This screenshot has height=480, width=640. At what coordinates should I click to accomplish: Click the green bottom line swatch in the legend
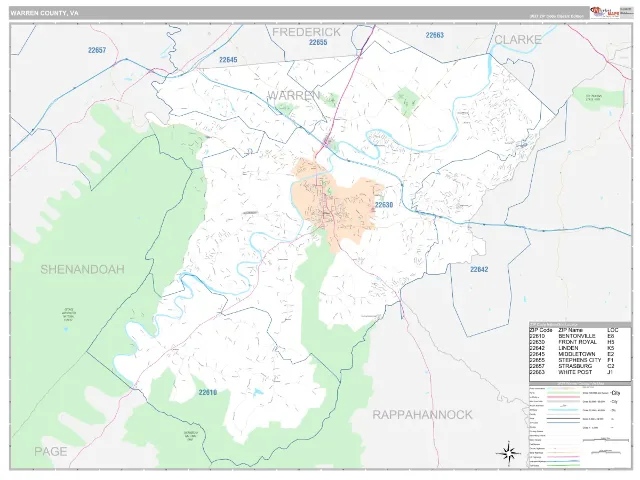[x=563, y=465]
